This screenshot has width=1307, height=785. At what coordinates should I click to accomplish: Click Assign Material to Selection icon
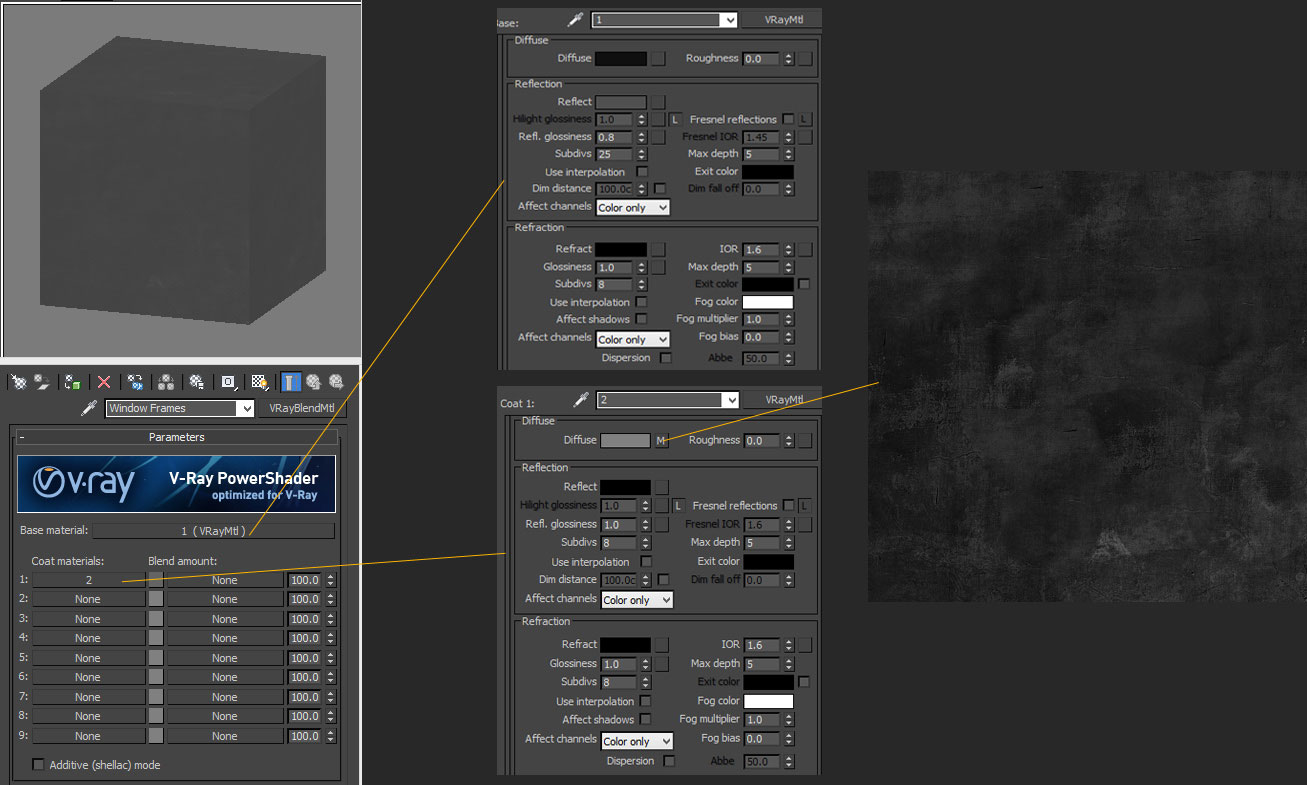tap(73, 382)
